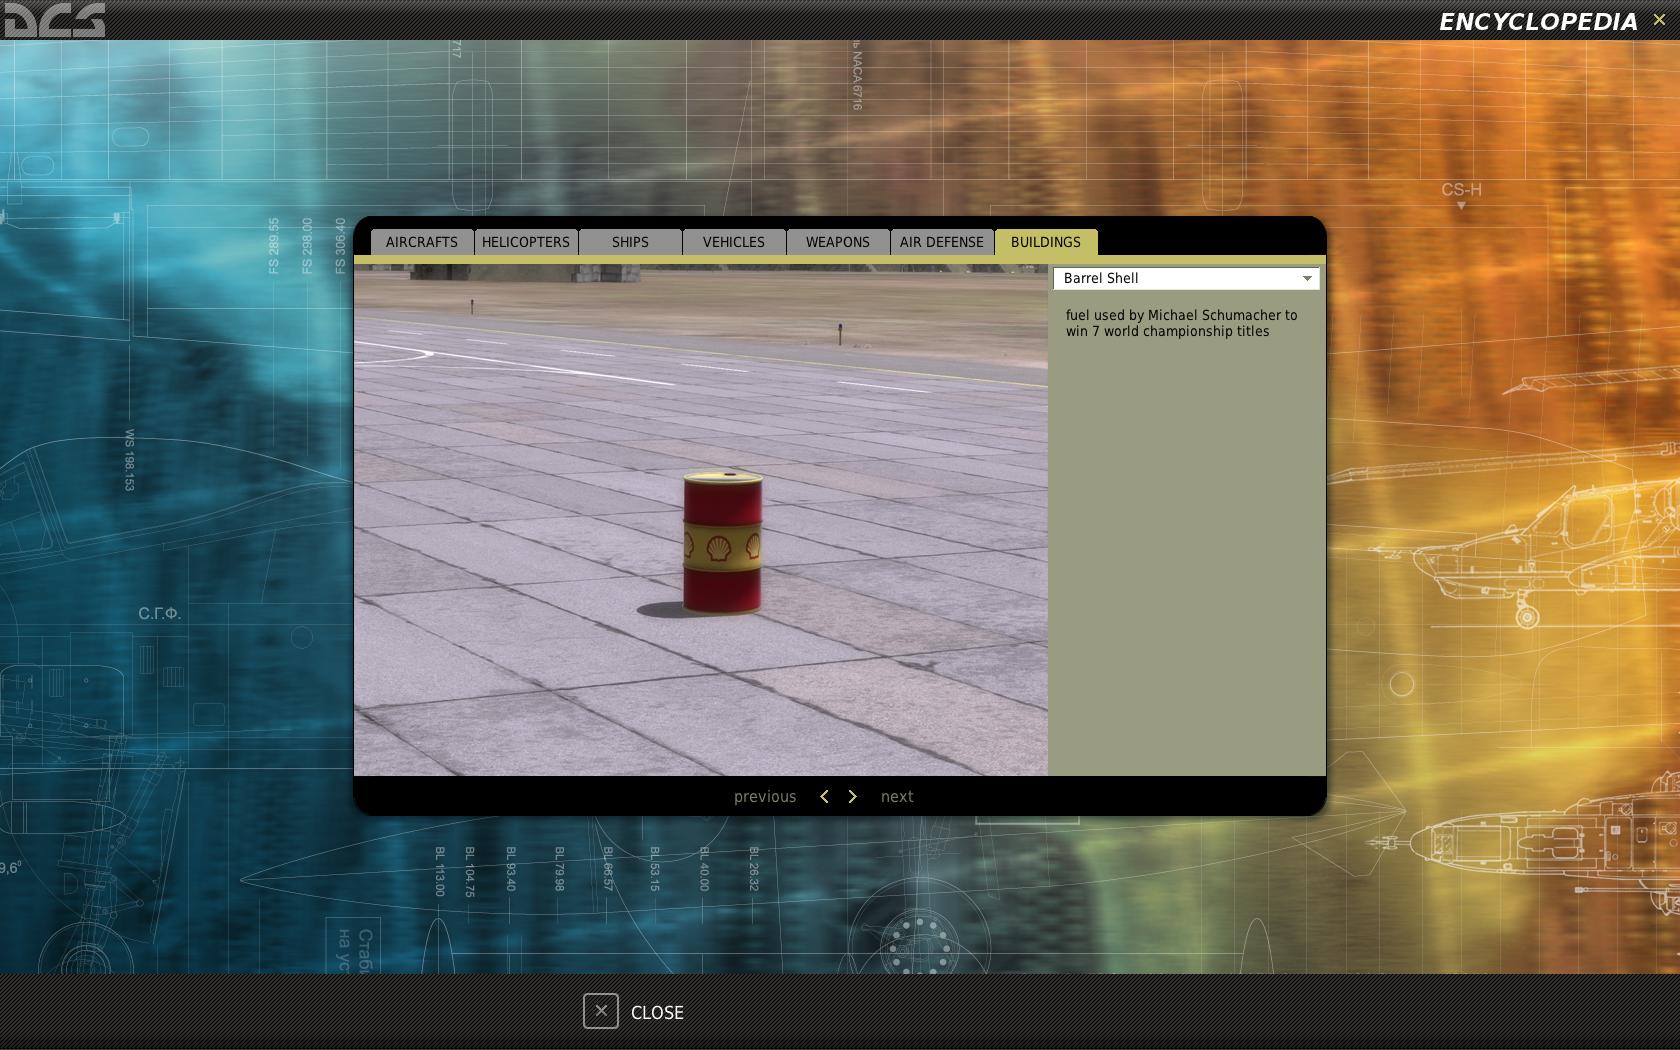Expand the Barrel Shell dropdown arrow

pyautogui.click(x=1306, y=278)
